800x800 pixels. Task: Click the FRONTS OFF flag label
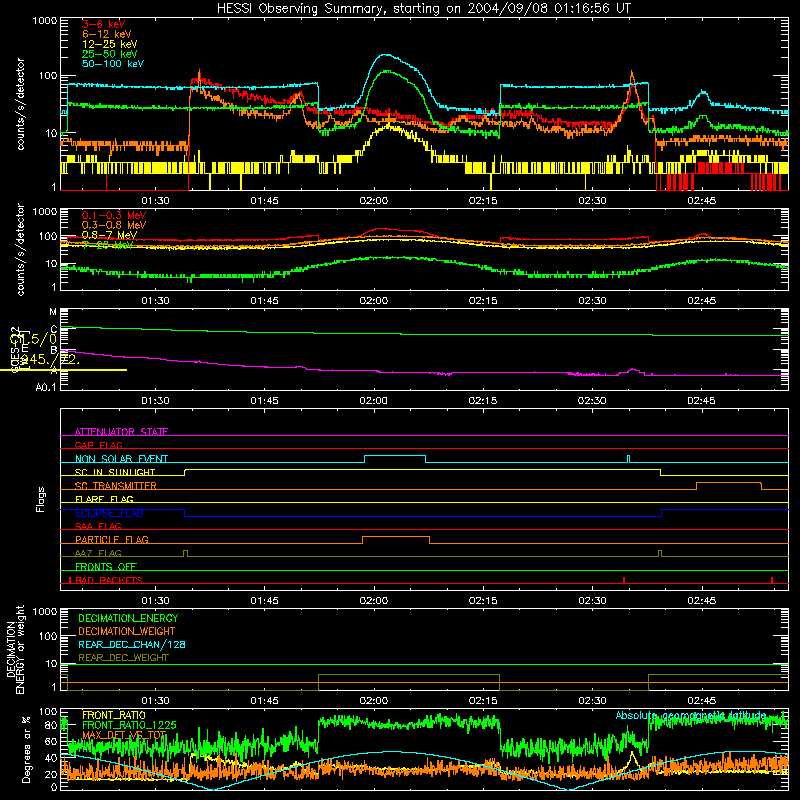point(106,566)
